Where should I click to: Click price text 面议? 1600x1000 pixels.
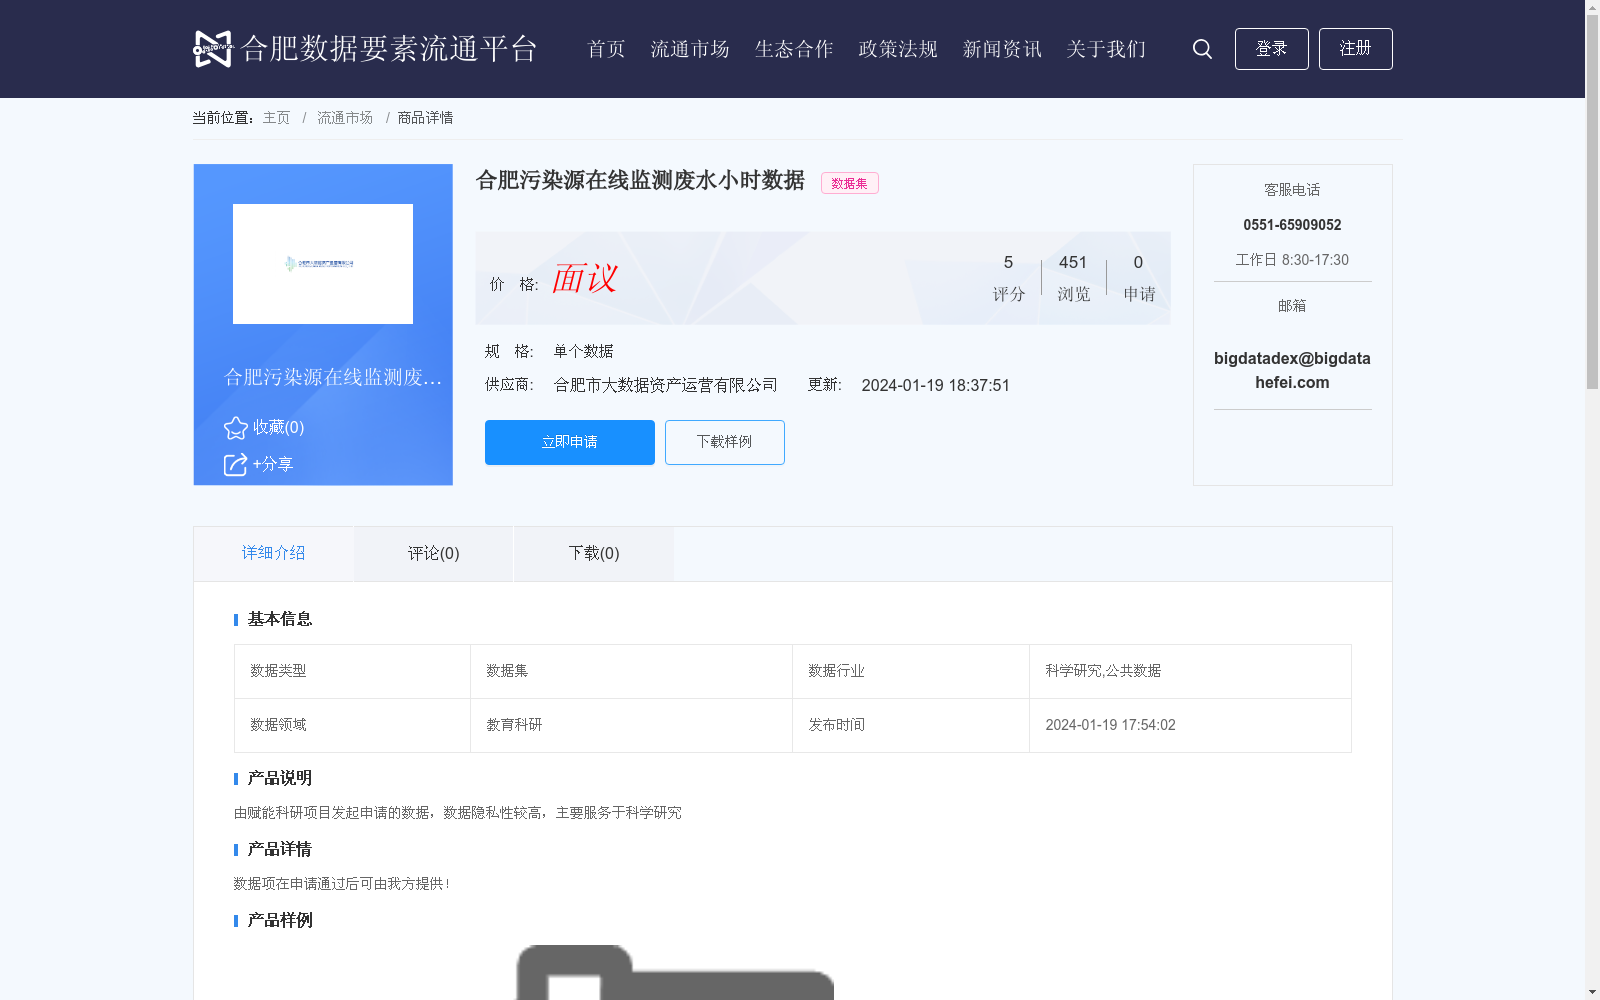click(x=585, y=278)
